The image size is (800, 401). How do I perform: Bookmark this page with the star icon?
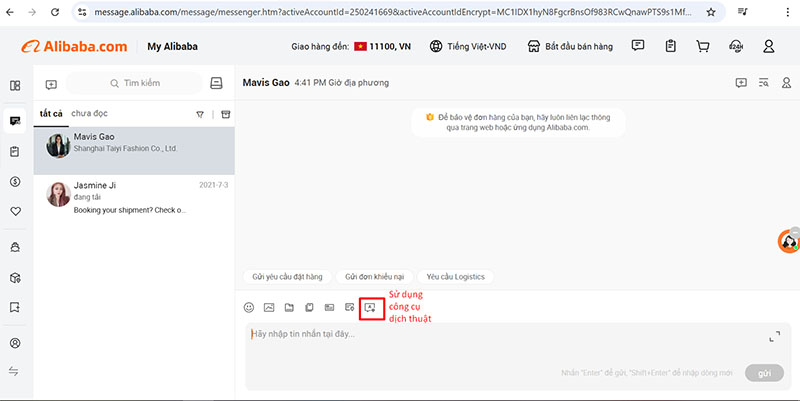pos(711,13)
